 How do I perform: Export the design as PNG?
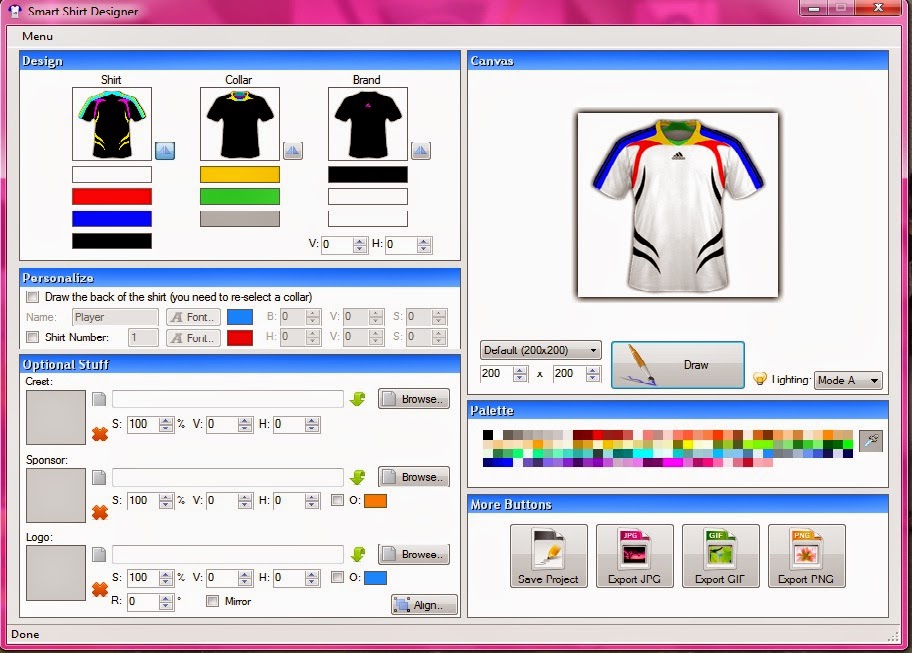806,556
